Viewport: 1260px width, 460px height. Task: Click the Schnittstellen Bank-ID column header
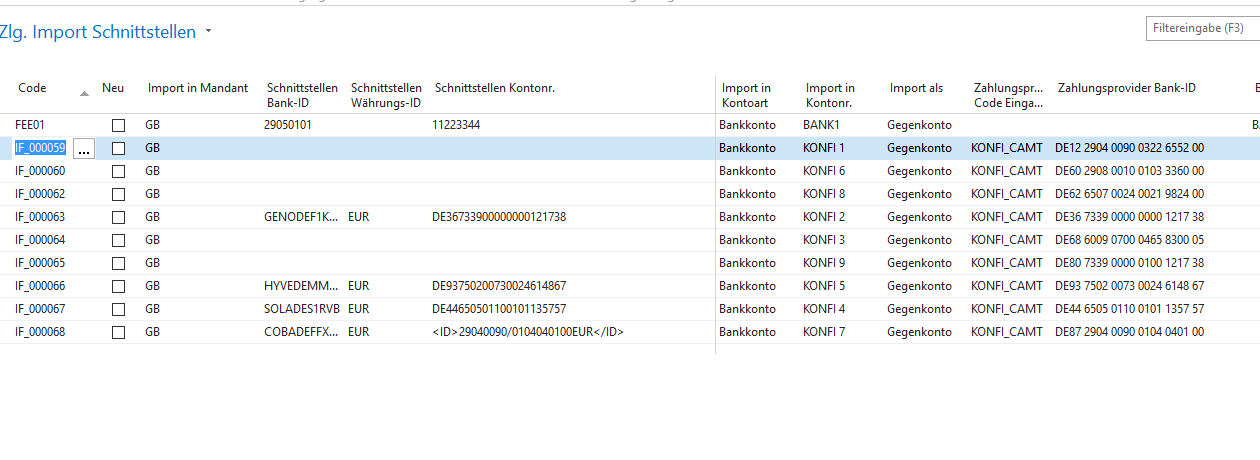[302, 95]
